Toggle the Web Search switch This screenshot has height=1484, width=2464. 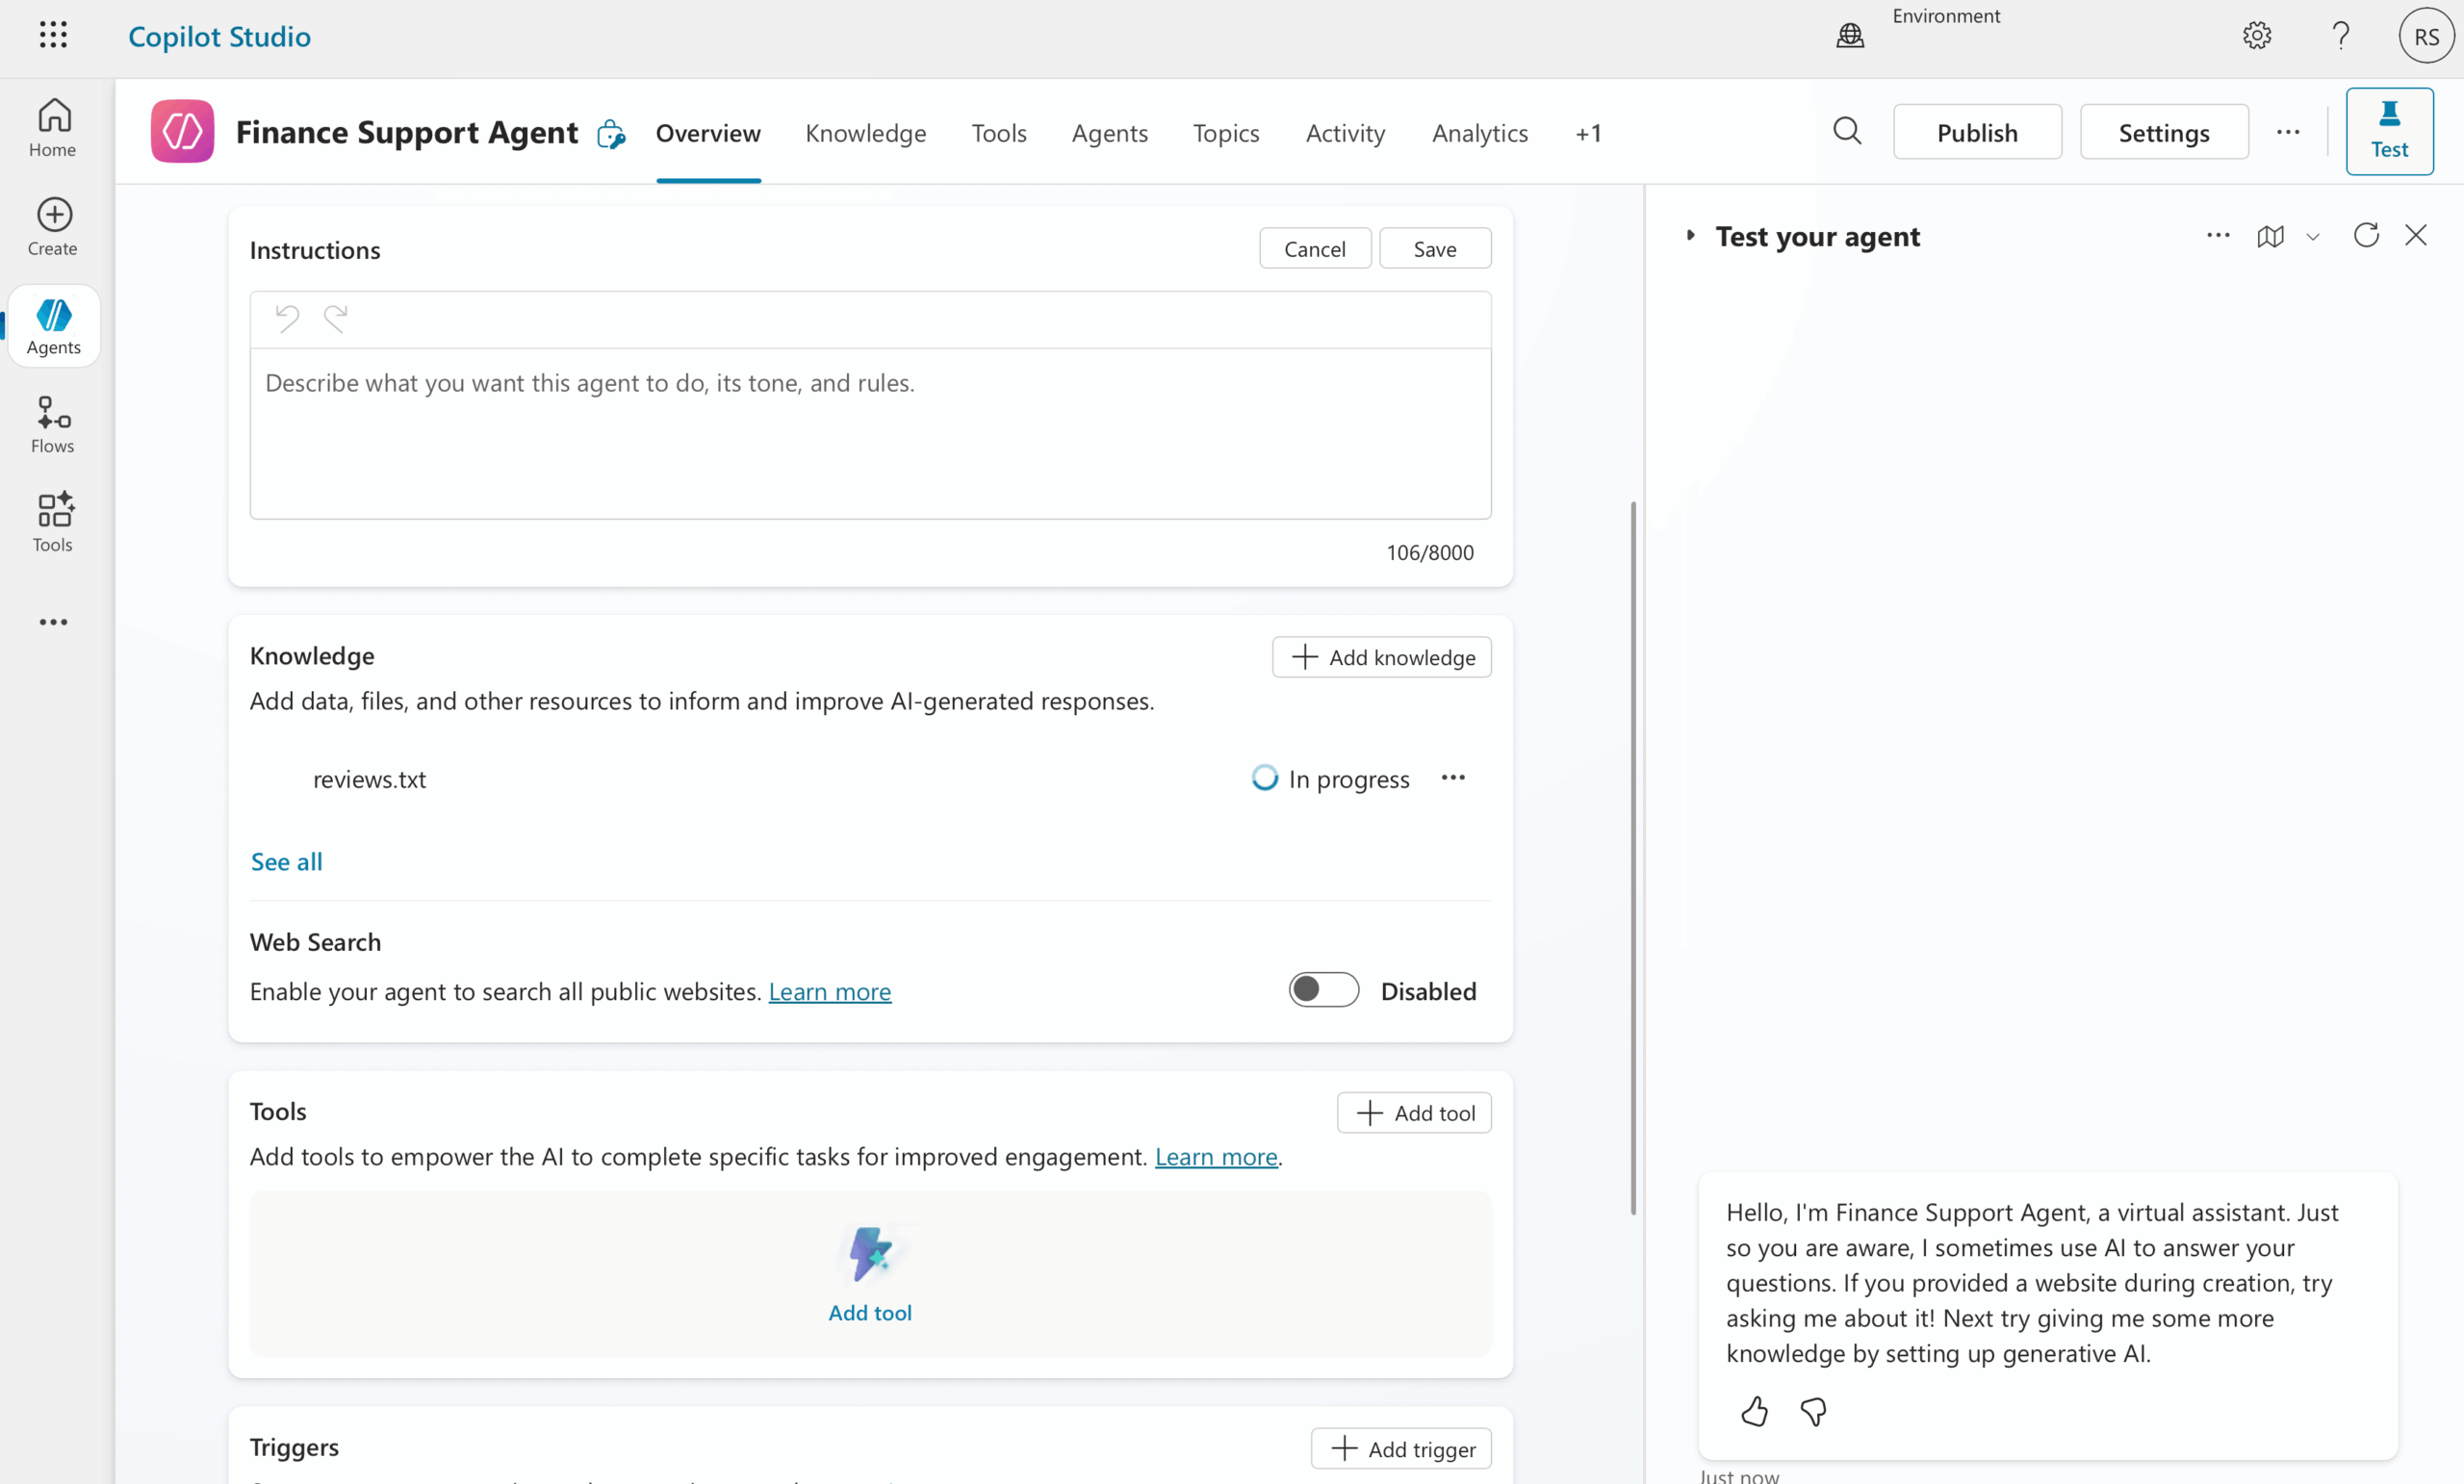pyautogui.click(x=1323, y=990)
